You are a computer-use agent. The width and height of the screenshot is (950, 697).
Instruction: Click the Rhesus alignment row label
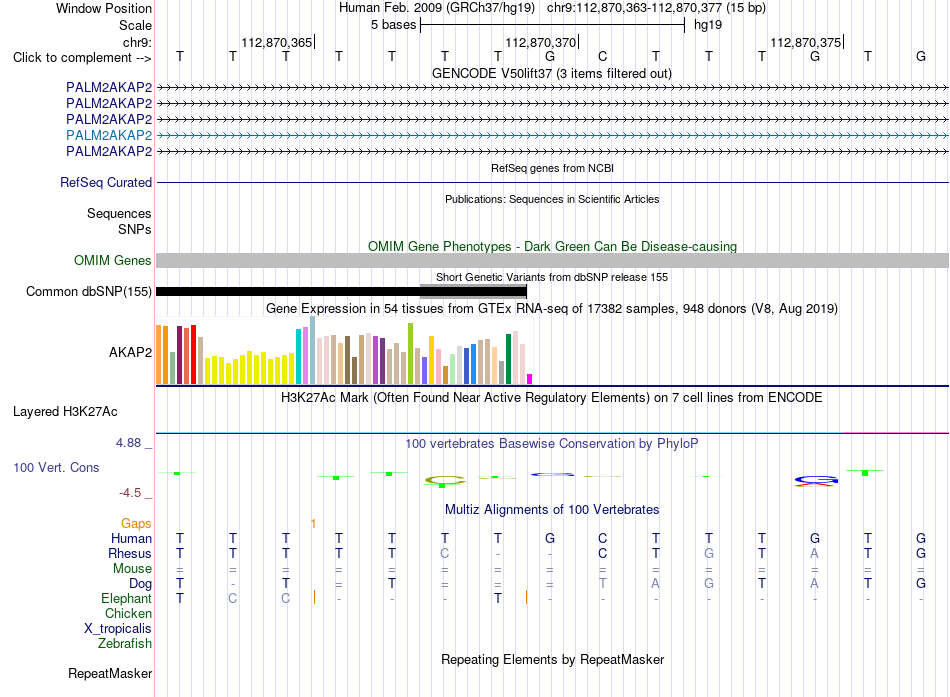[x=130, y=553]
